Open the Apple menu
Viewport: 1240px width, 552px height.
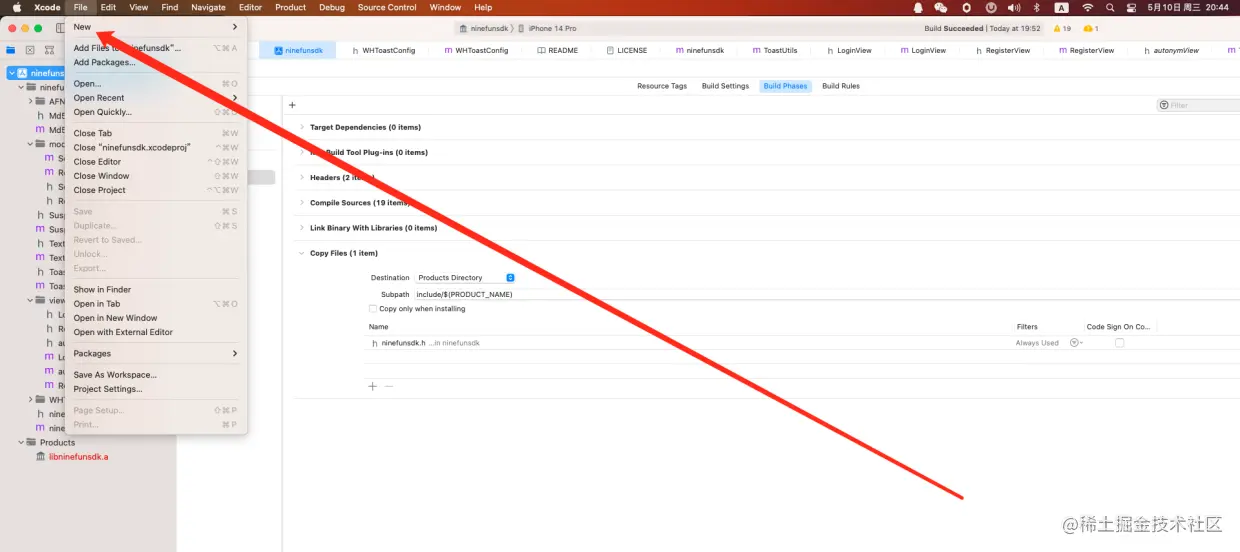coord(17,7)
